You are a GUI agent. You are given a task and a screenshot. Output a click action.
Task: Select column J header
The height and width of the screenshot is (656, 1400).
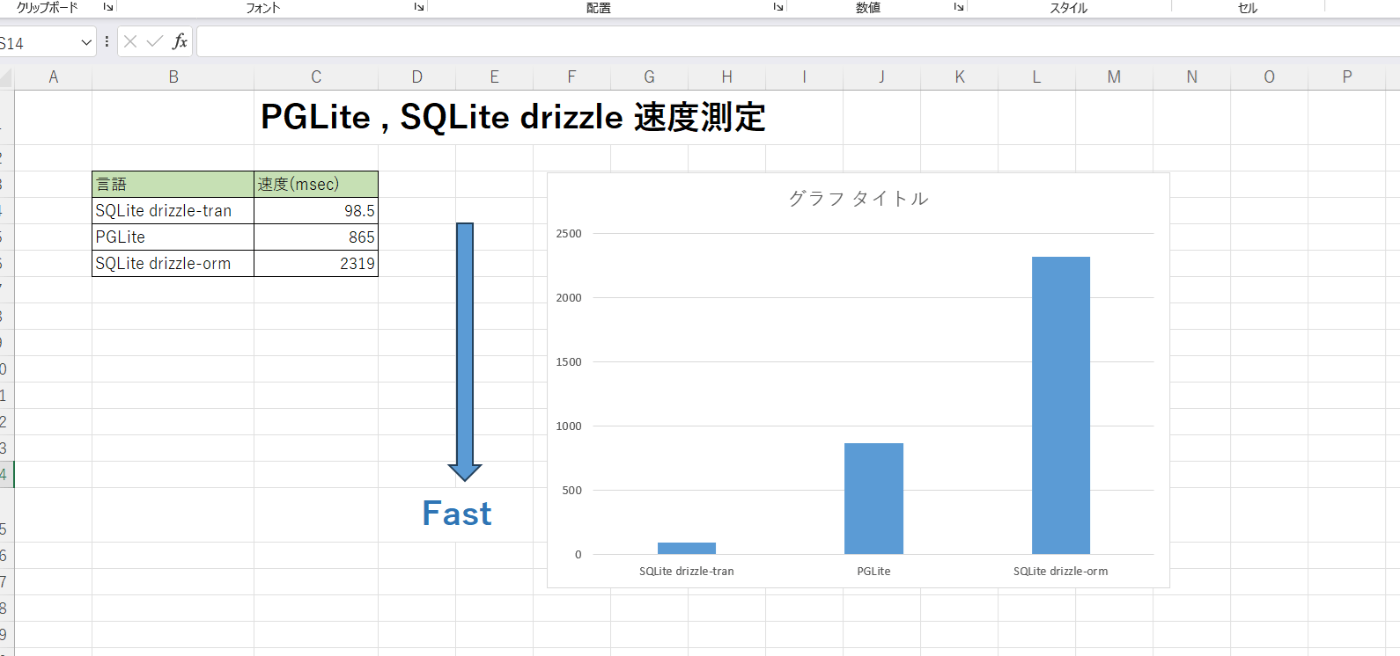point(882,77)
